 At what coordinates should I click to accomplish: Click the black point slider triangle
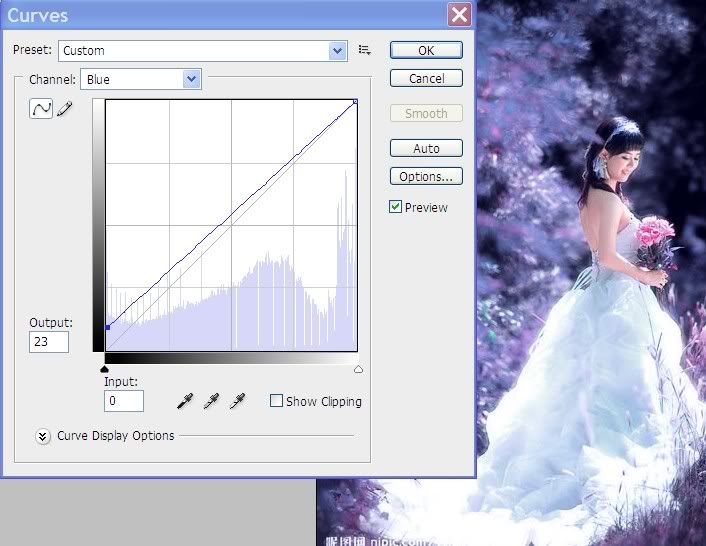(105, 368)
